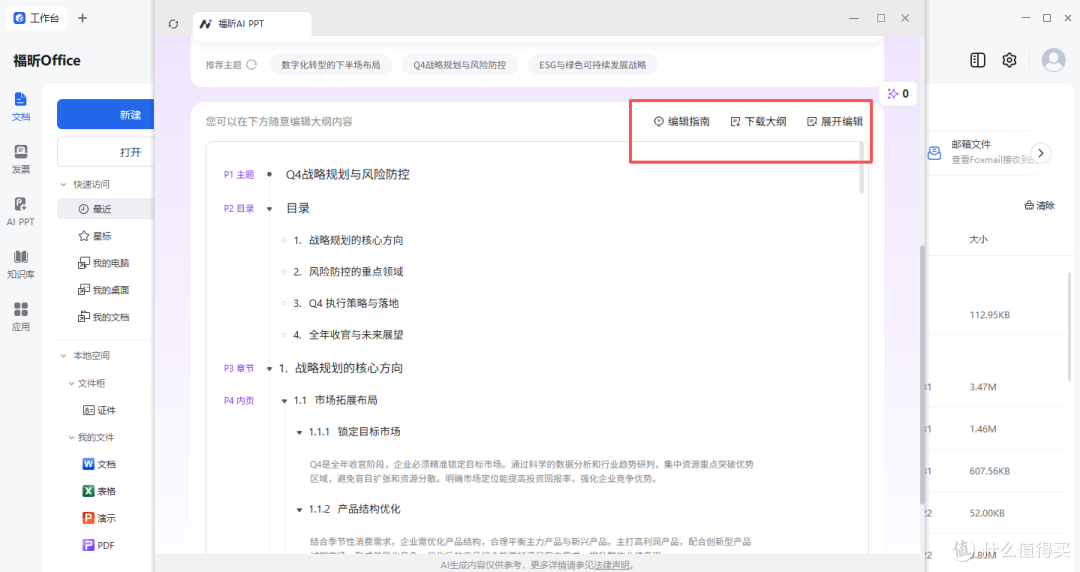Image resolution: width=1080 pixels, height=572 pixels.
Task: Choose theme Q4战略规划与风险防控
Action: (459, 65)
